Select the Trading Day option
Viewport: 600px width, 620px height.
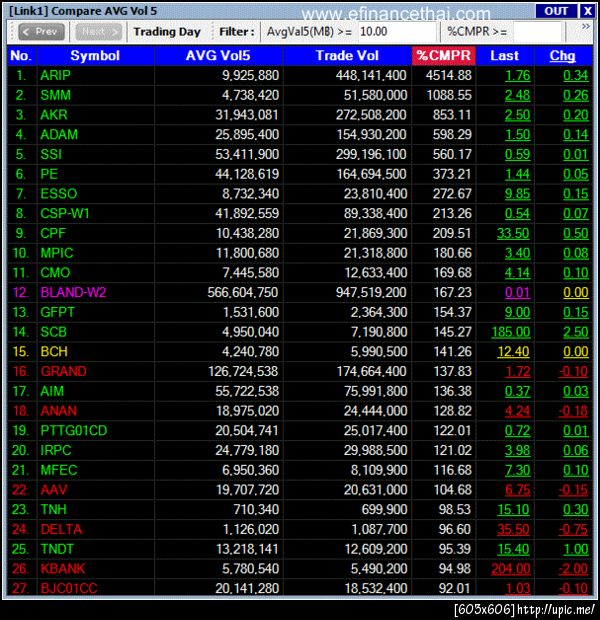point(167,32)
